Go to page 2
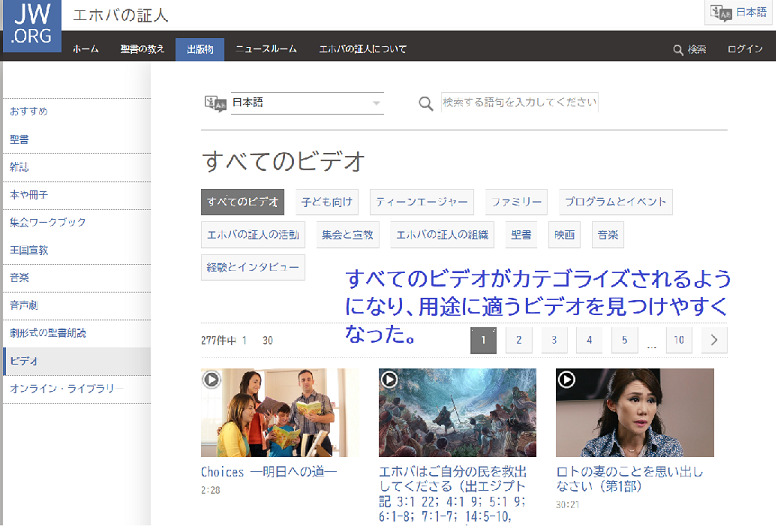Image resolution: width=776 pixels, height=530 pixels. coord(519,340)
